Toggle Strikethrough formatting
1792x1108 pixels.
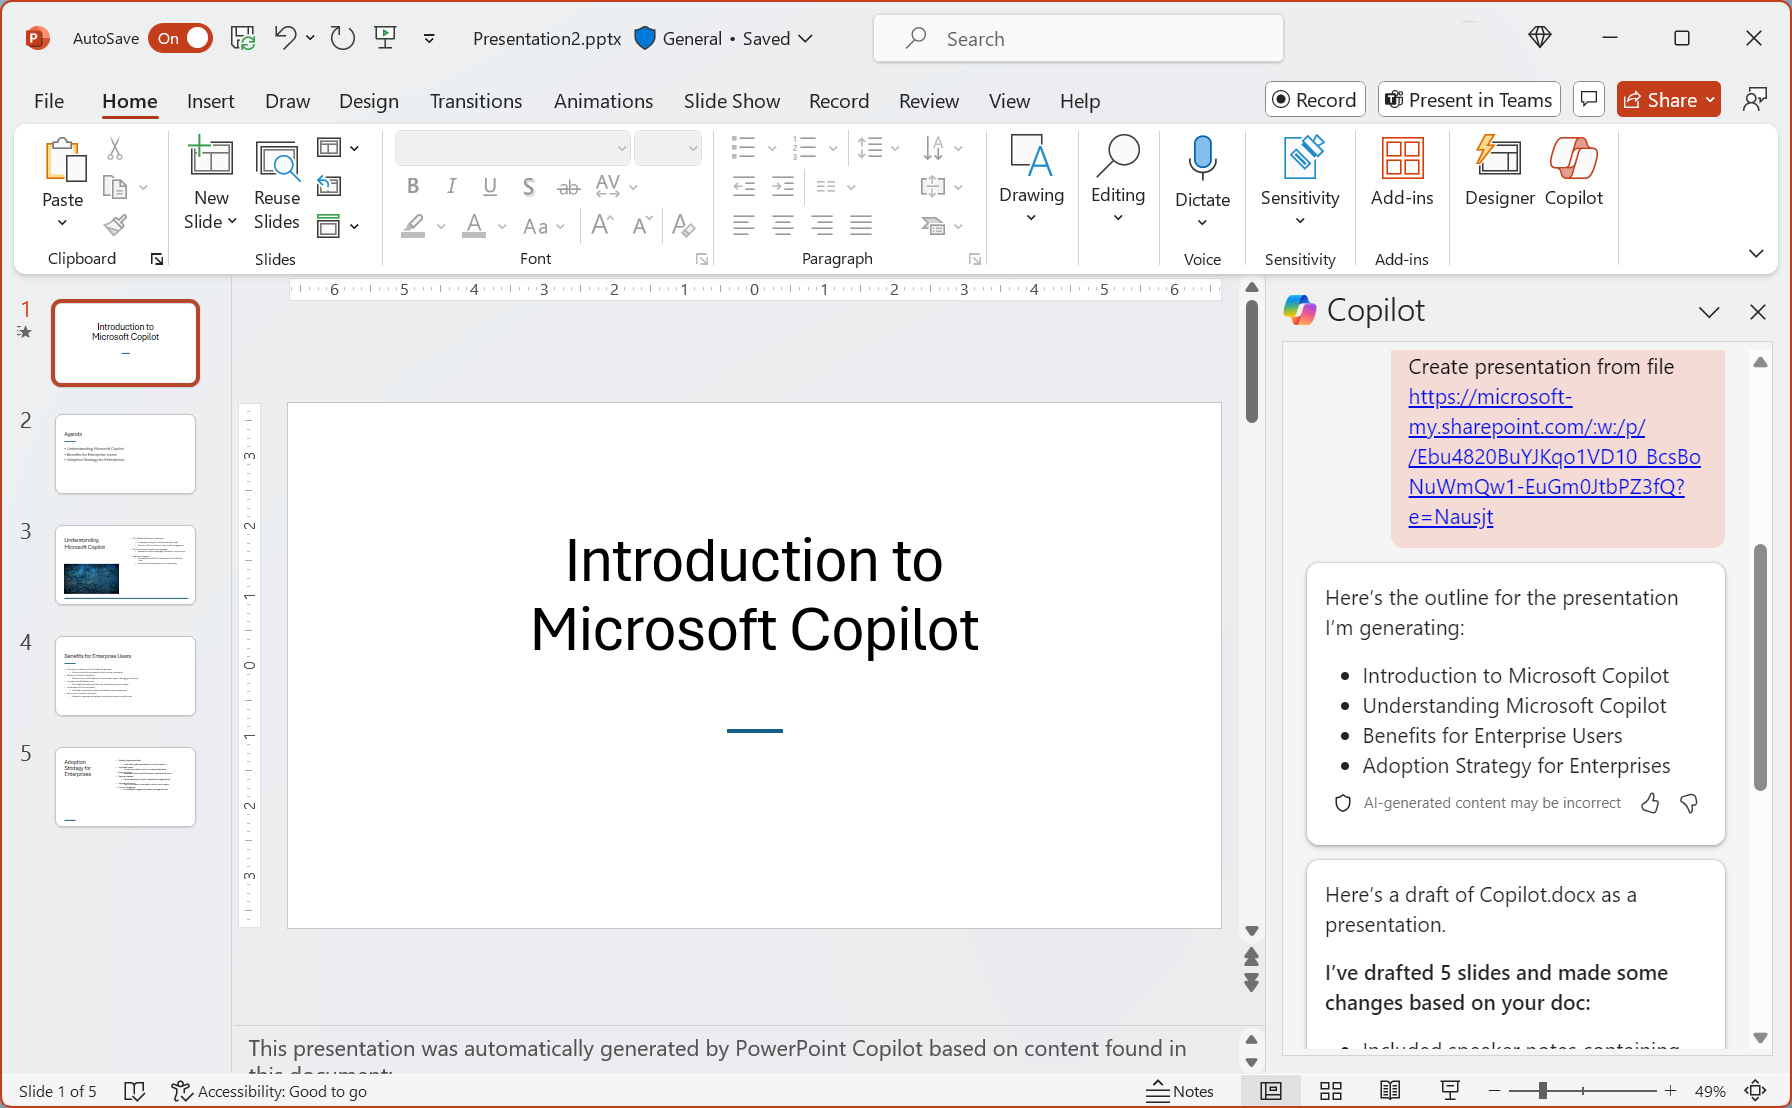[x=568, y=186]
